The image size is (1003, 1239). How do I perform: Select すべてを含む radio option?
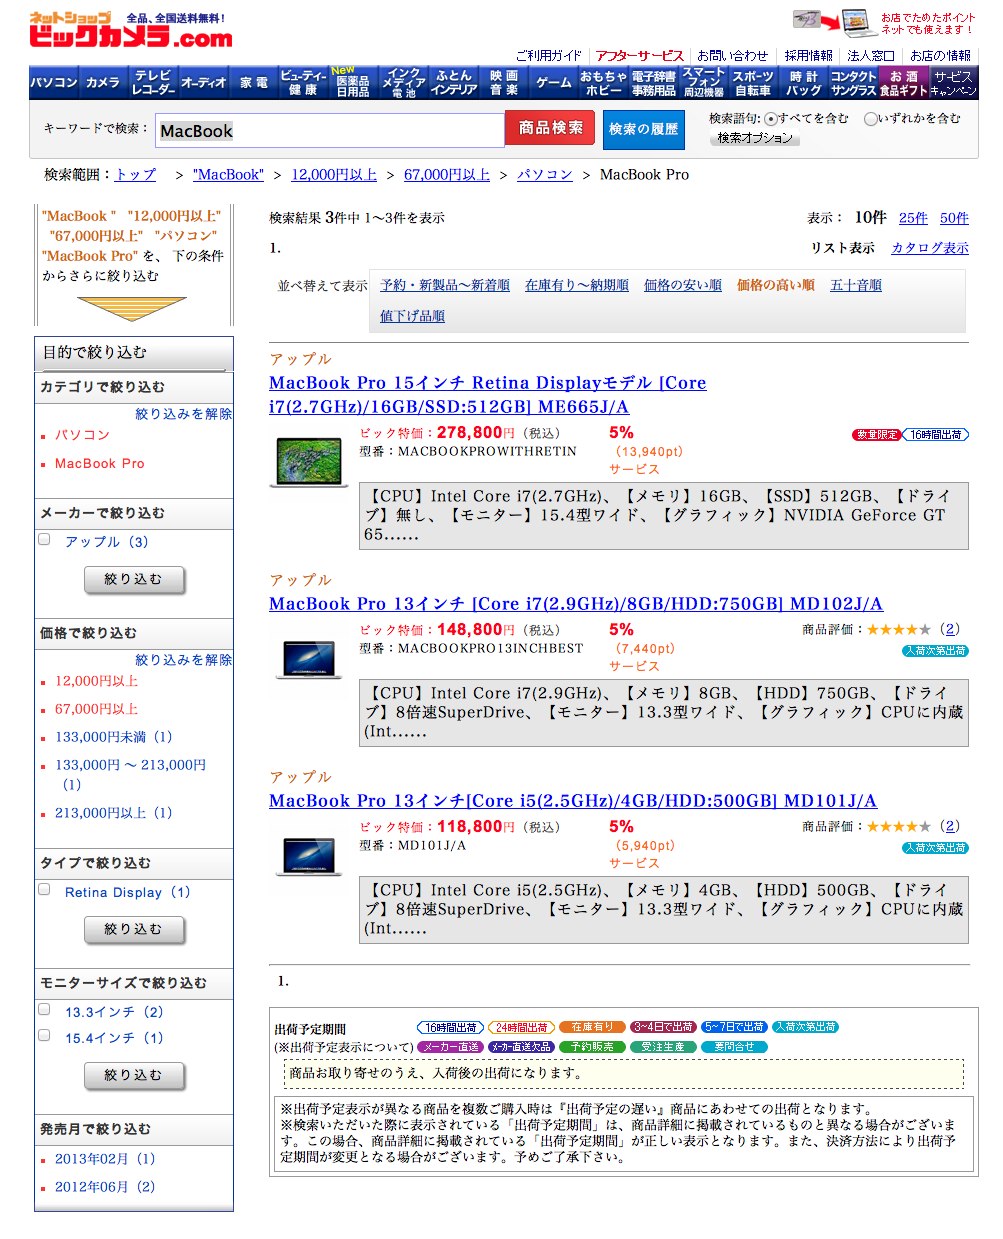tap(771, 119)
